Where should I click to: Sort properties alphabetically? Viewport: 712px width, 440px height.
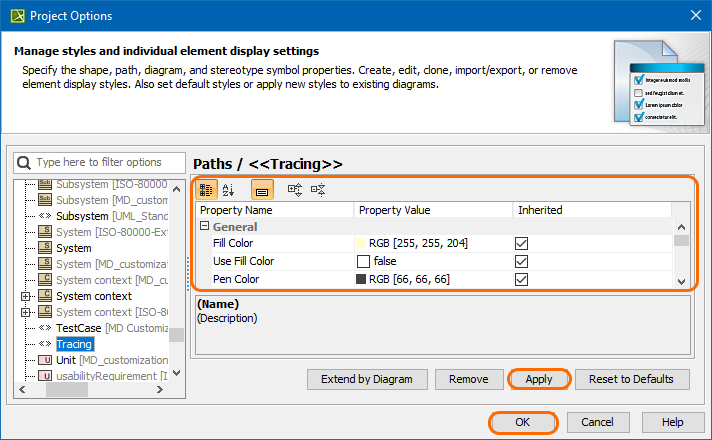coord(229,188)
